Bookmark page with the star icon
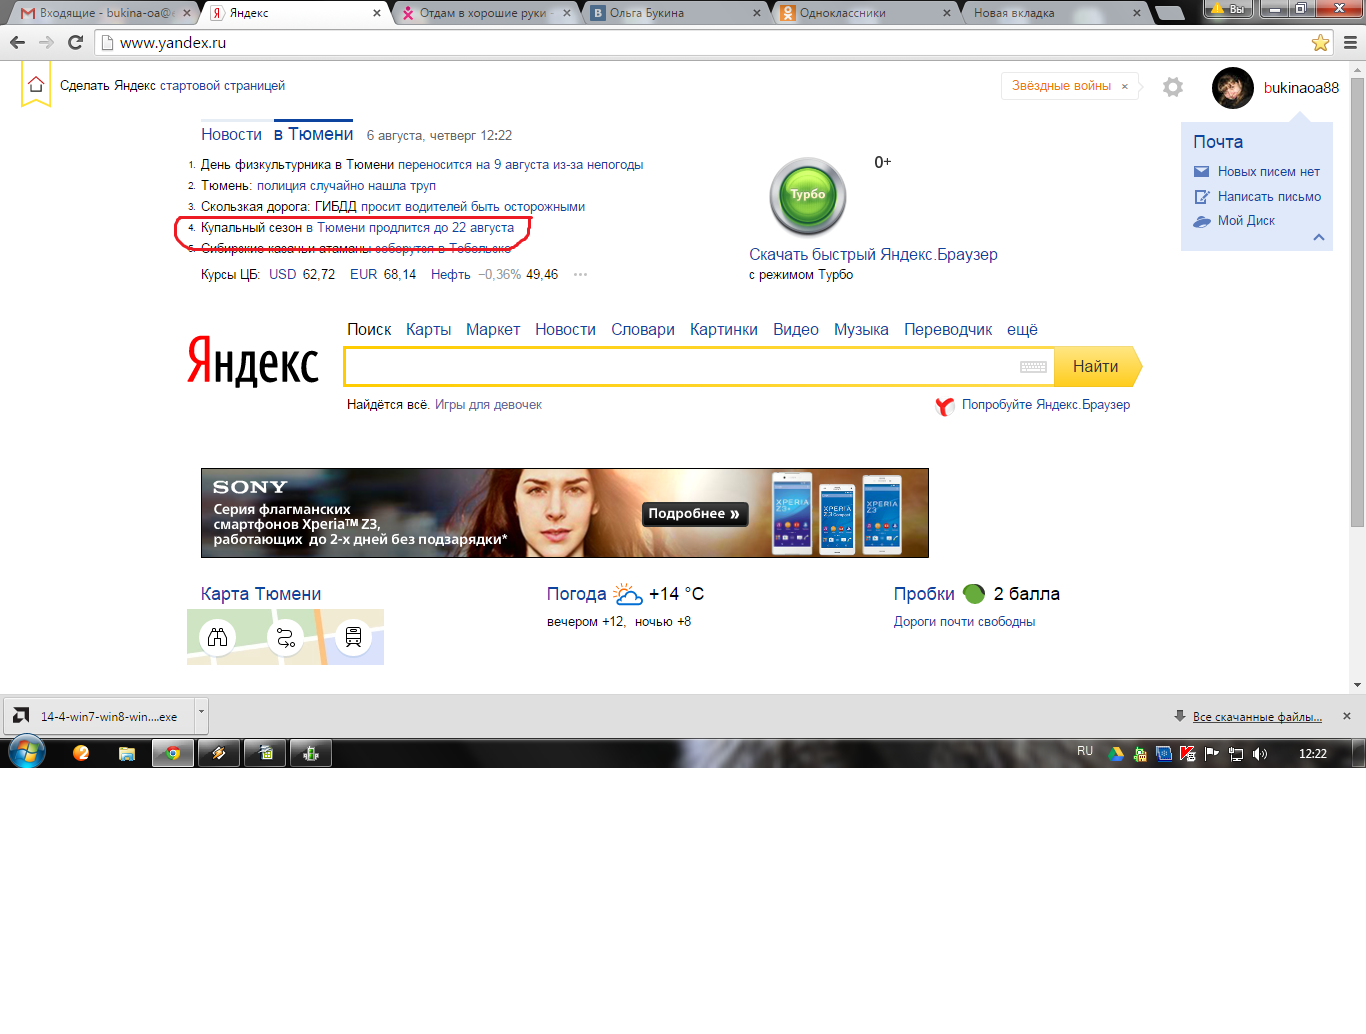 point(1320,43)
